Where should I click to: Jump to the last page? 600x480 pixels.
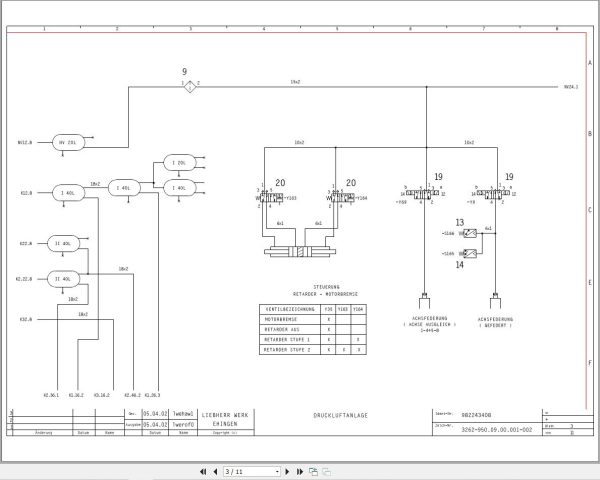tap(300, 472)
